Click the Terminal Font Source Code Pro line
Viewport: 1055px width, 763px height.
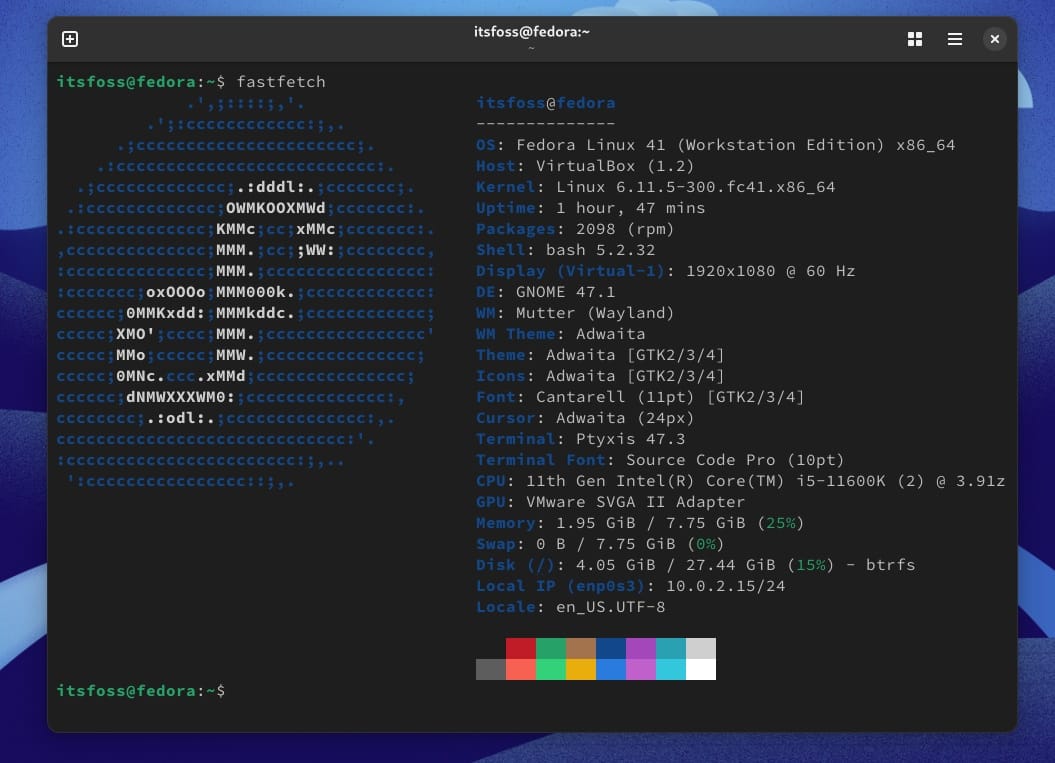click(660, 460)
